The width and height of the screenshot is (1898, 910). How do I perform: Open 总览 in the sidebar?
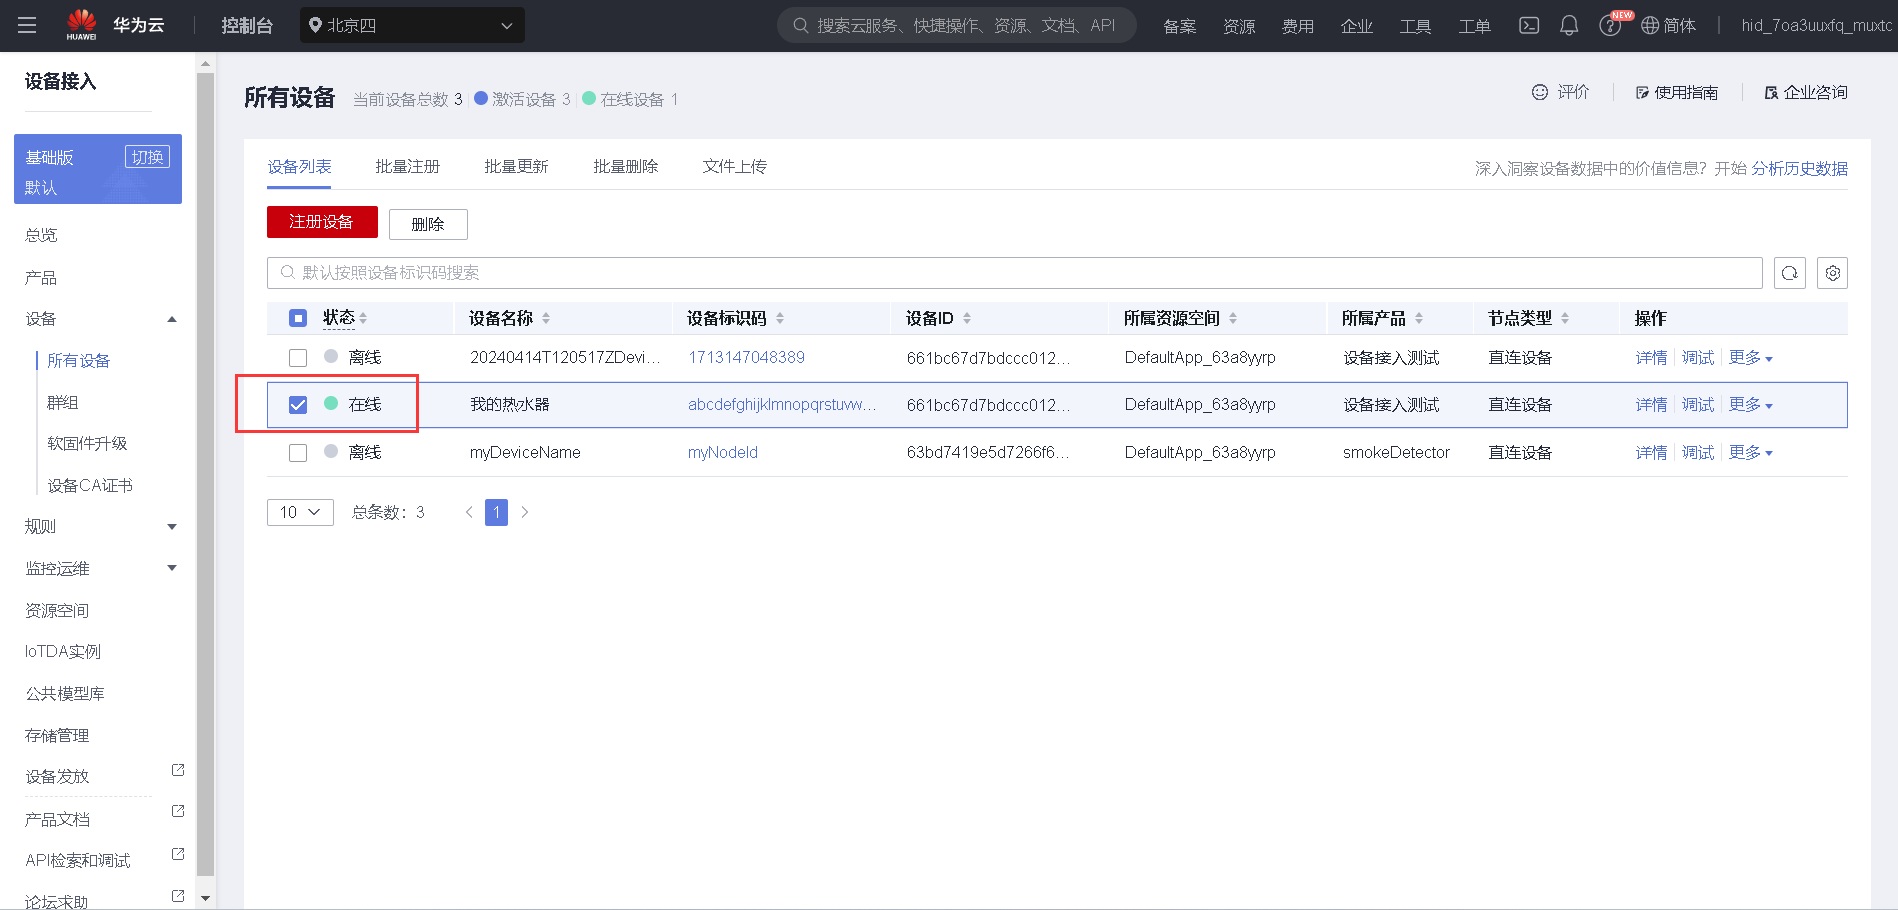tap(42, 235)
